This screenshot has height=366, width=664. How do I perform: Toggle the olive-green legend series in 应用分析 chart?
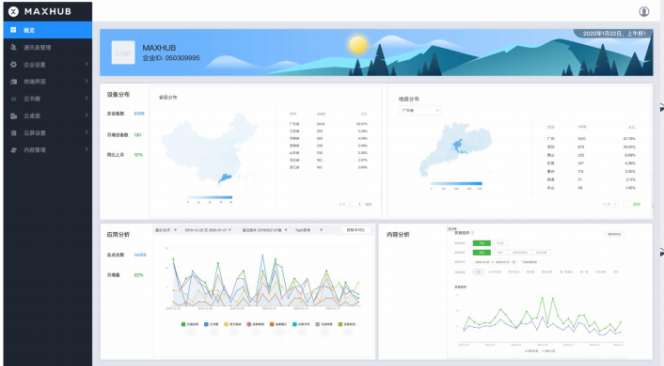[x=347, y=324]
